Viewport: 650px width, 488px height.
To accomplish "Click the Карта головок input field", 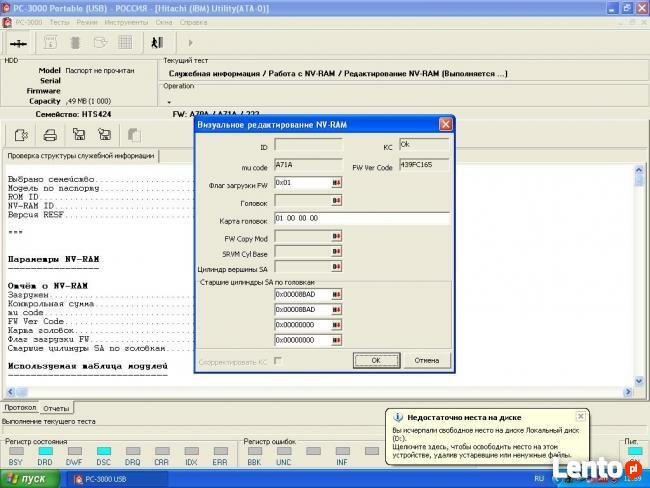I will (360, 219).
